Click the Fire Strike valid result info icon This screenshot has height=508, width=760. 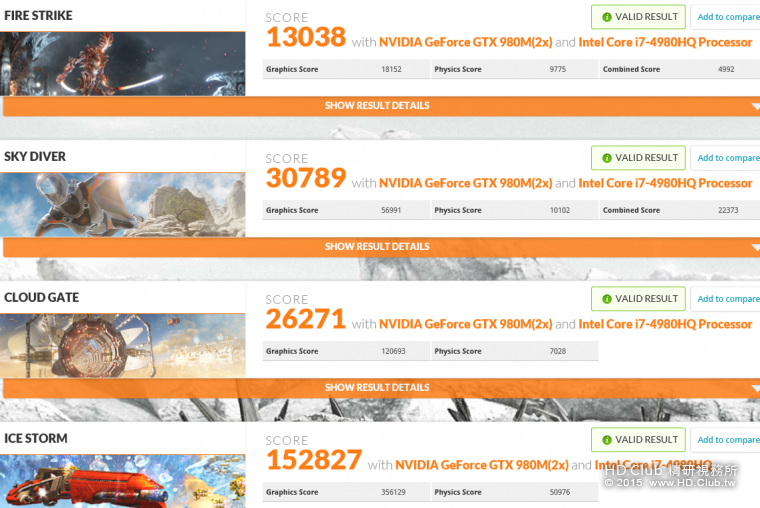tap(607, 17)
